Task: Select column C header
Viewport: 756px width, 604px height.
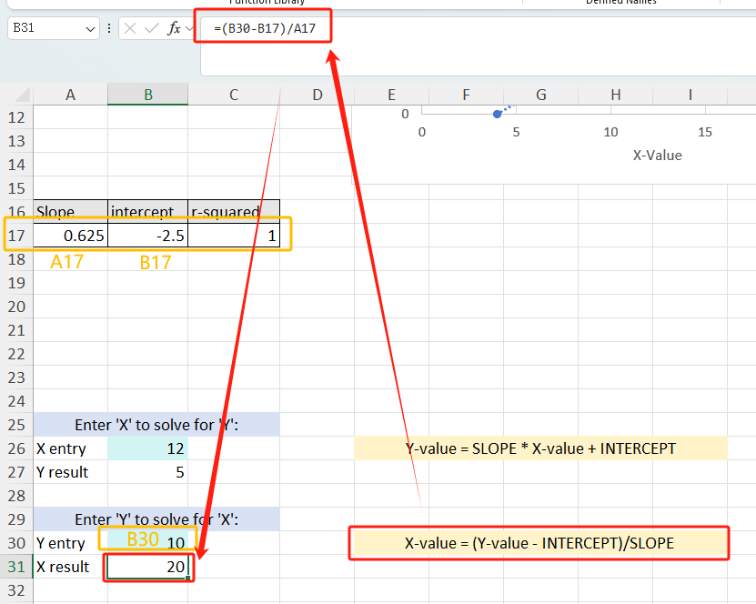Action: click(x=234, y=94)
